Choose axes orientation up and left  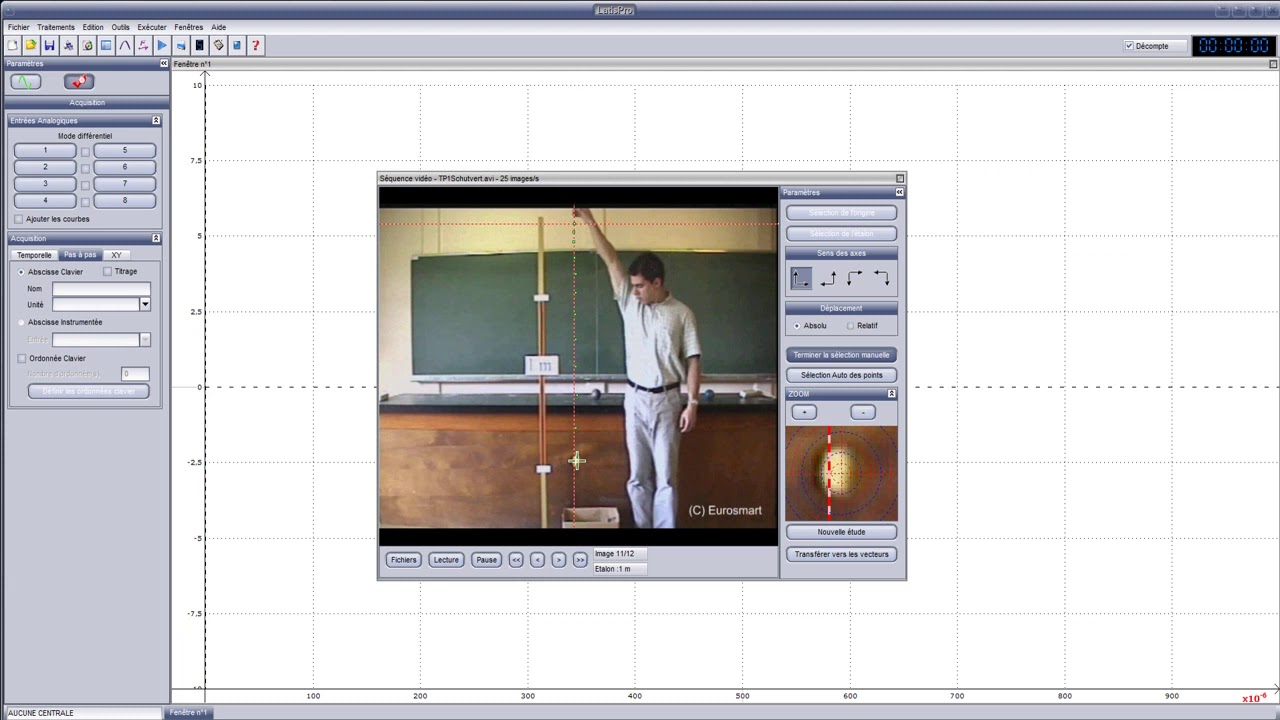click(x=828, y=279)
